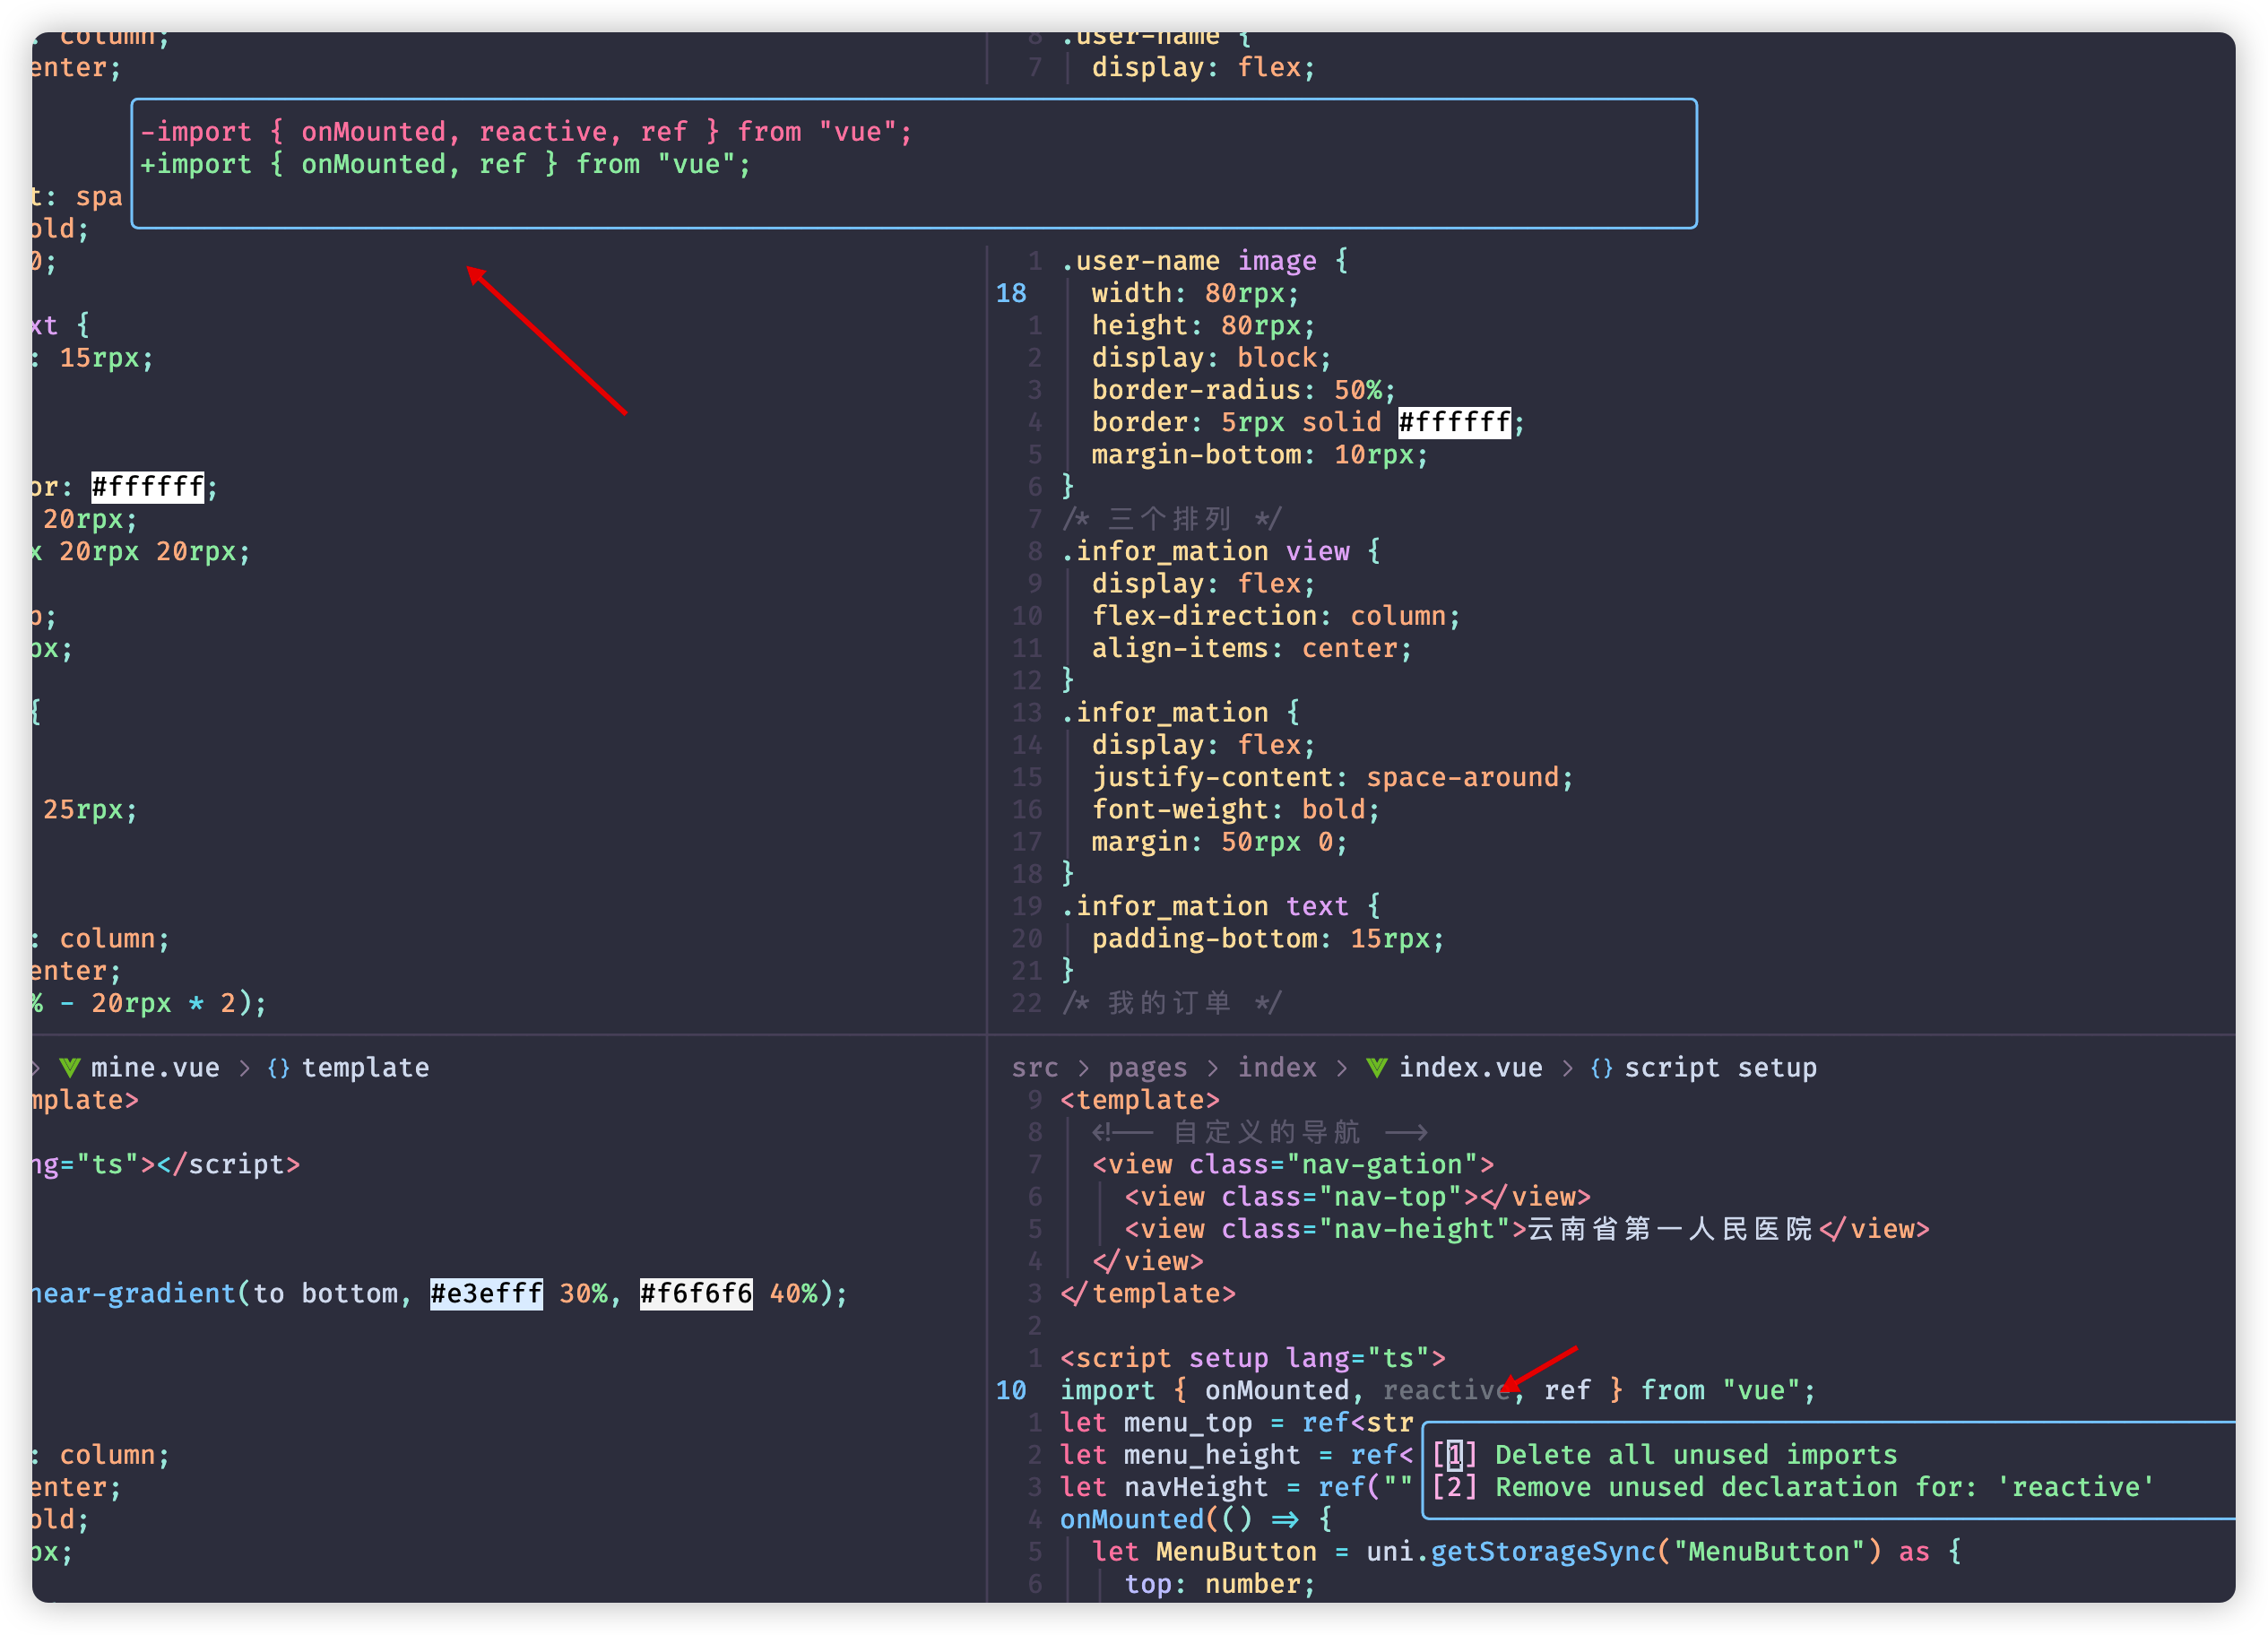Expand the chevron before template breadcrumb
Screen dimensions: 2268x1635
pos(244,1067)
